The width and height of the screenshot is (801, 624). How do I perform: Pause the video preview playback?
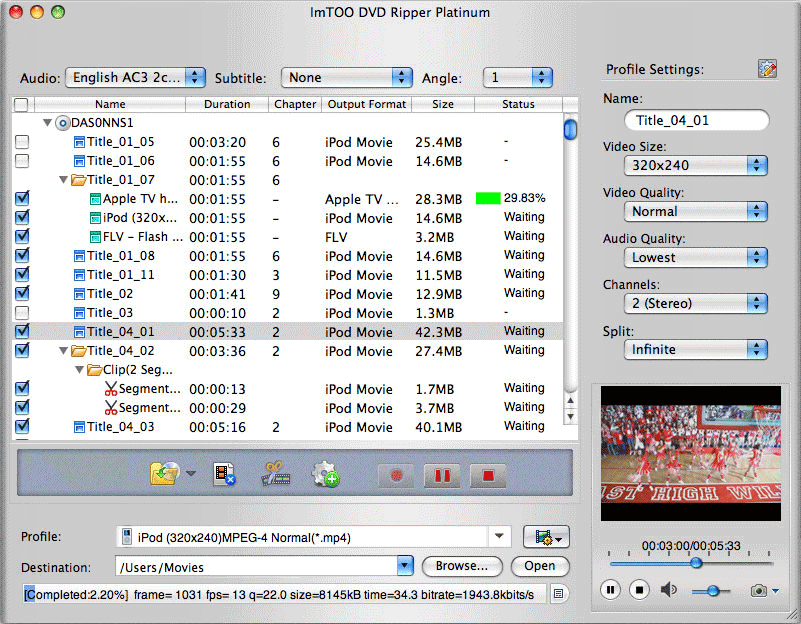[x=610, y=590]
